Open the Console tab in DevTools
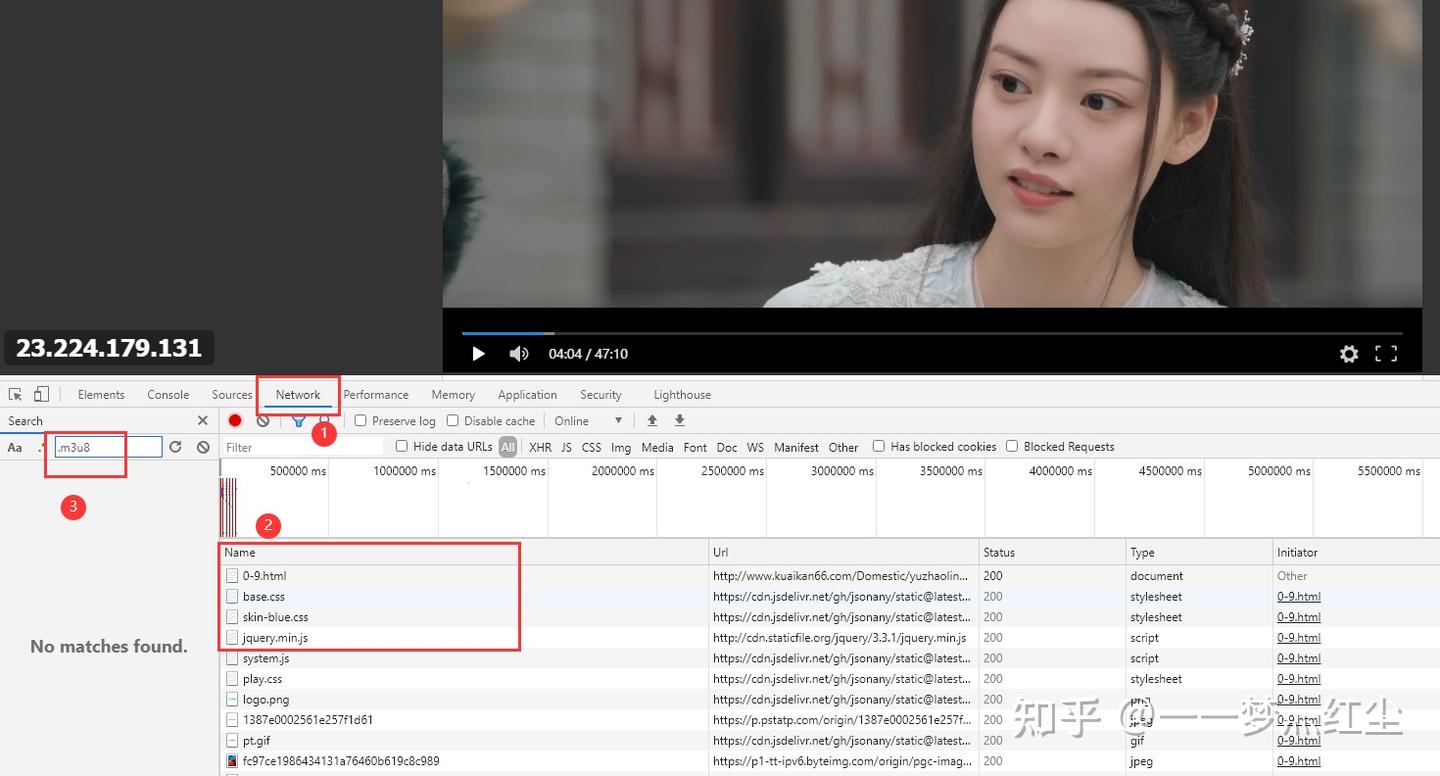 [167, 394]
